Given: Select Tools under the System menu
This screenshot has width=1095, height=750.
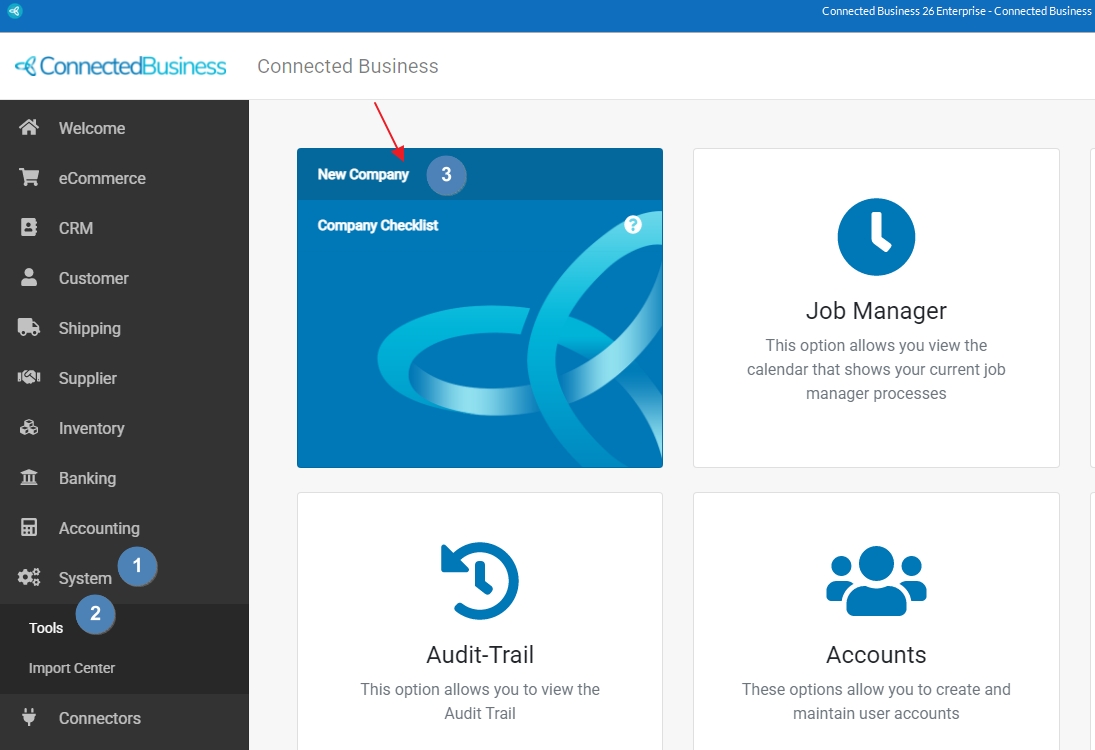Looking at the screenshot, I should tap(46, 628).
